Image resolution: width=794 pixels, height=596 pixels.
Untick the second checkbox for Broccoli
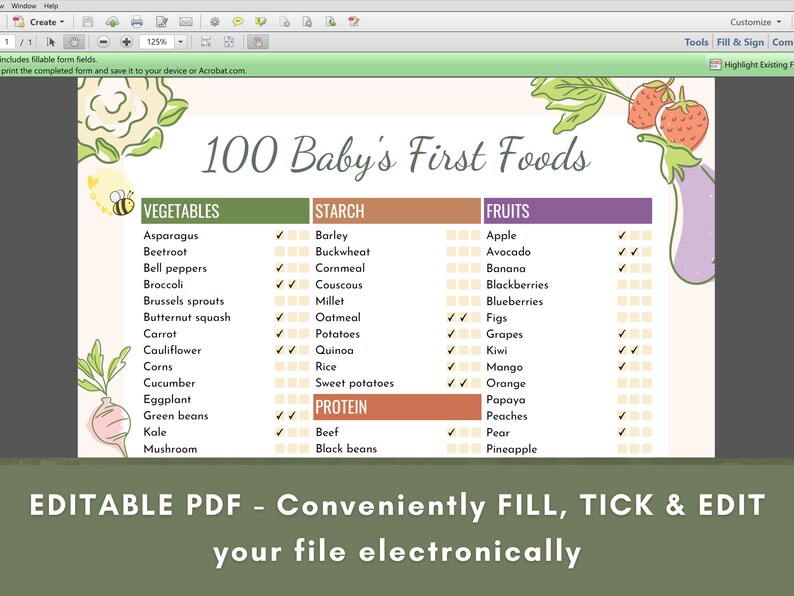[292, 284]
